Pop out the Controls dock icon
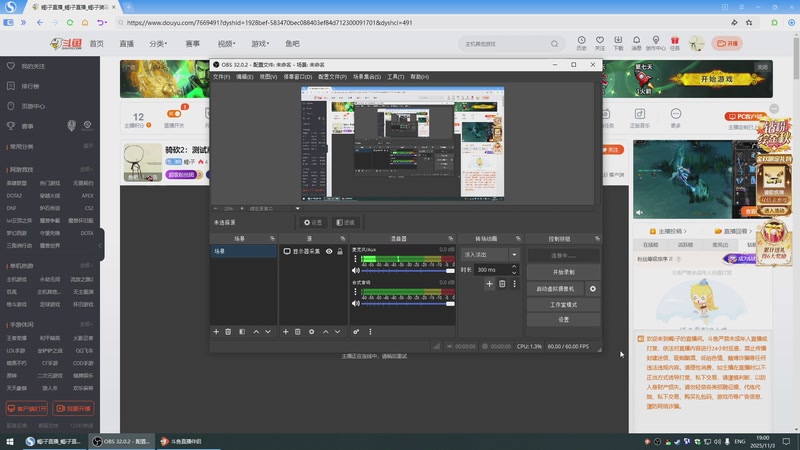The height and width of the screenshot is (450, 800). click(597, 239)
